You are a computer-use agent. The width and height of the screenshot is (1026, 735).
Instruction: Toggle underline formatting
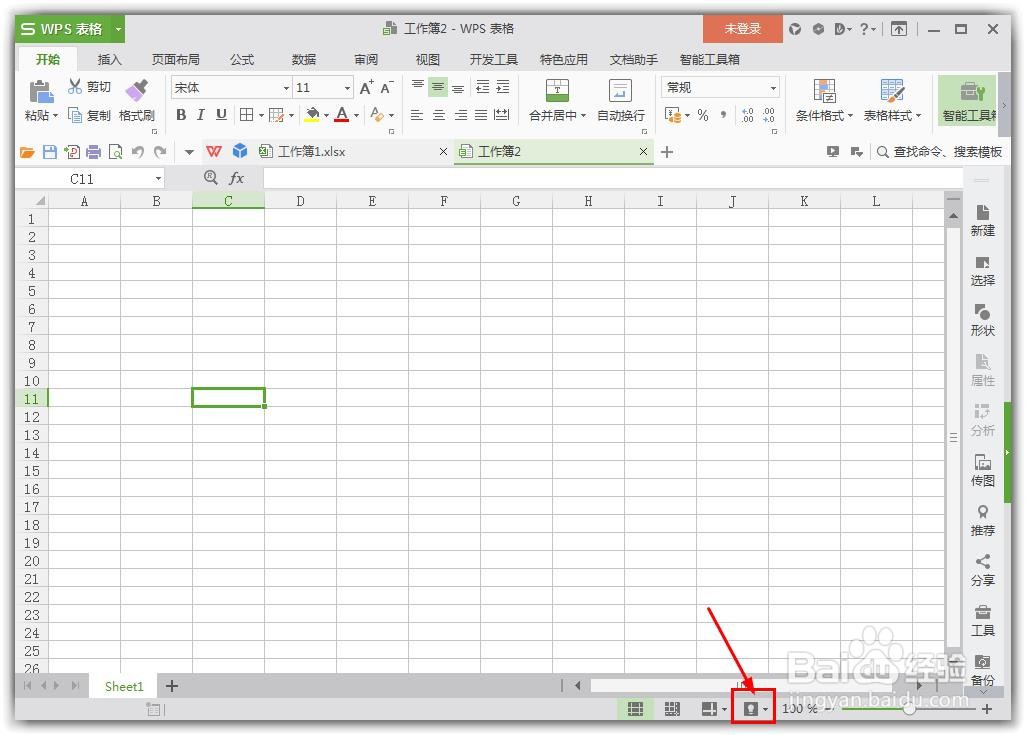(220, 115)
